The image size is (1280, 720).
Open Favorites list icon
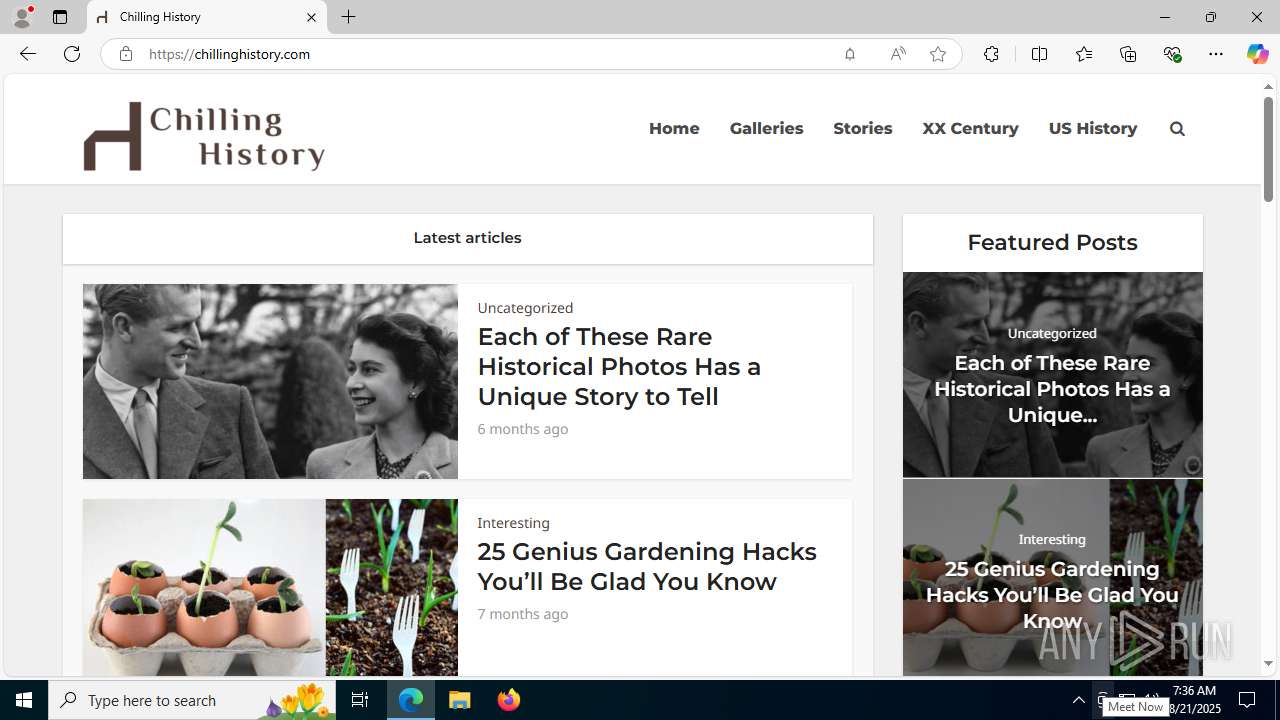pyautogui.click(x=1084, y=54)
